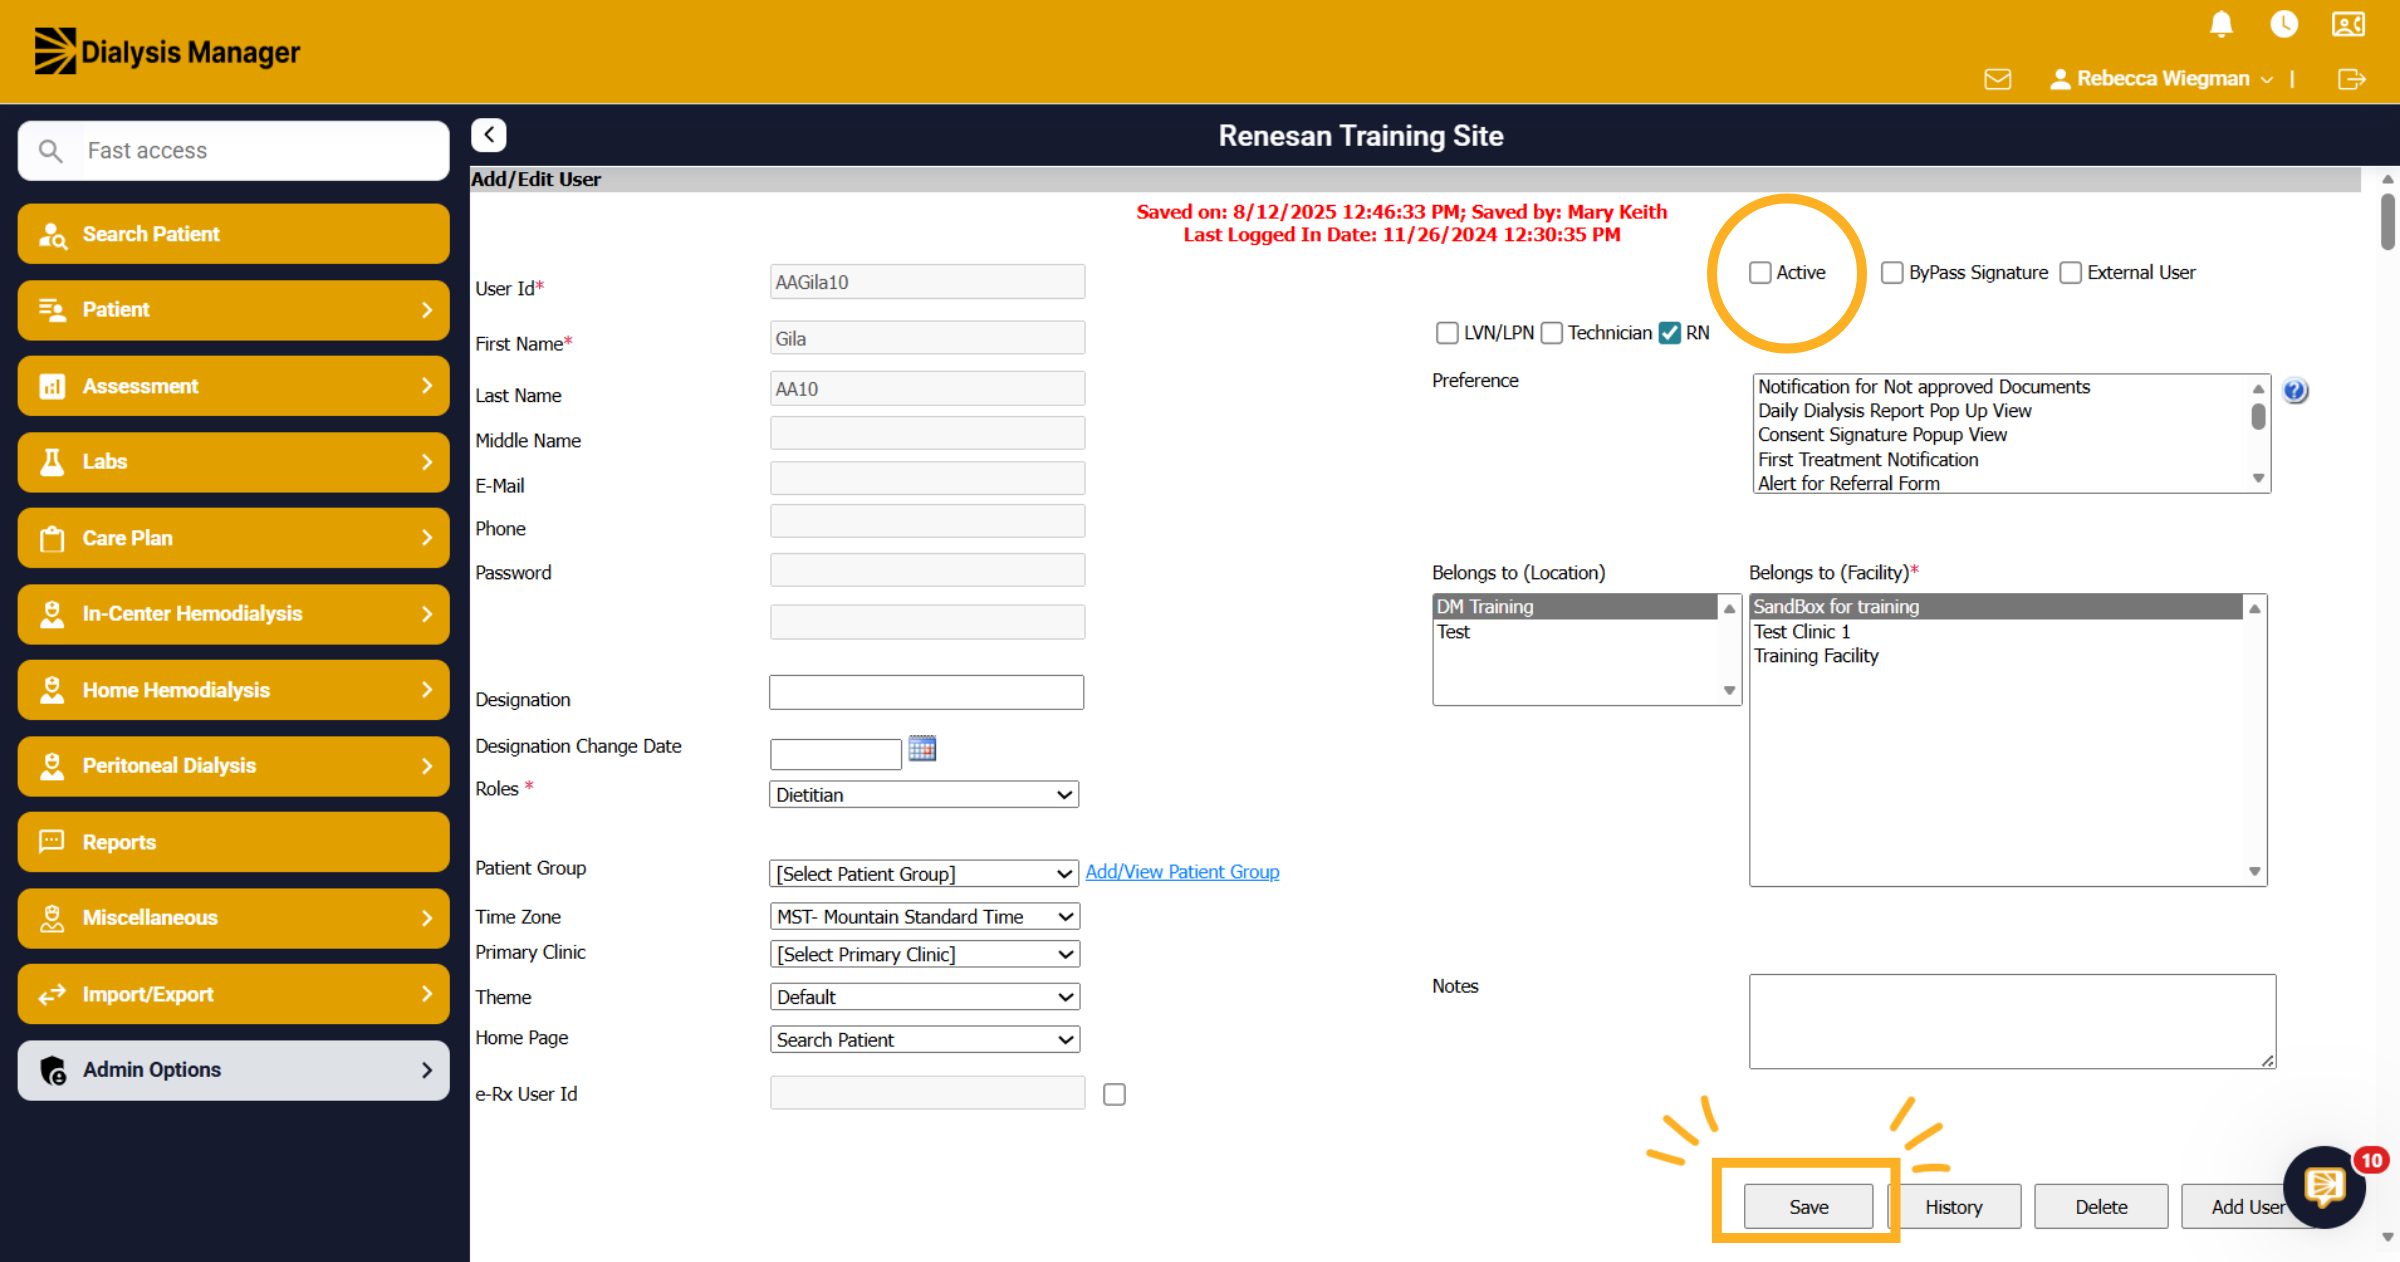Screen dimensions: 2400x1262
Task: Uncheck the RN checkbox
Action: click(x=1669, y=333)
